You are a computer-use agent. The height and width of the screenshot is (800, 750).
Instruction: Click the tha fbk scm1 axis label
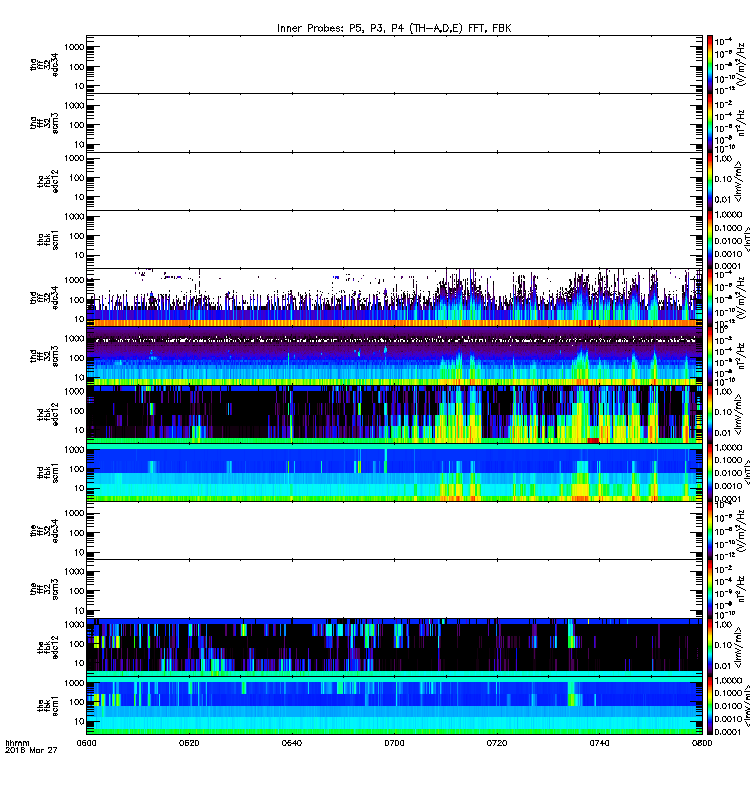click(x=48, y=239)
